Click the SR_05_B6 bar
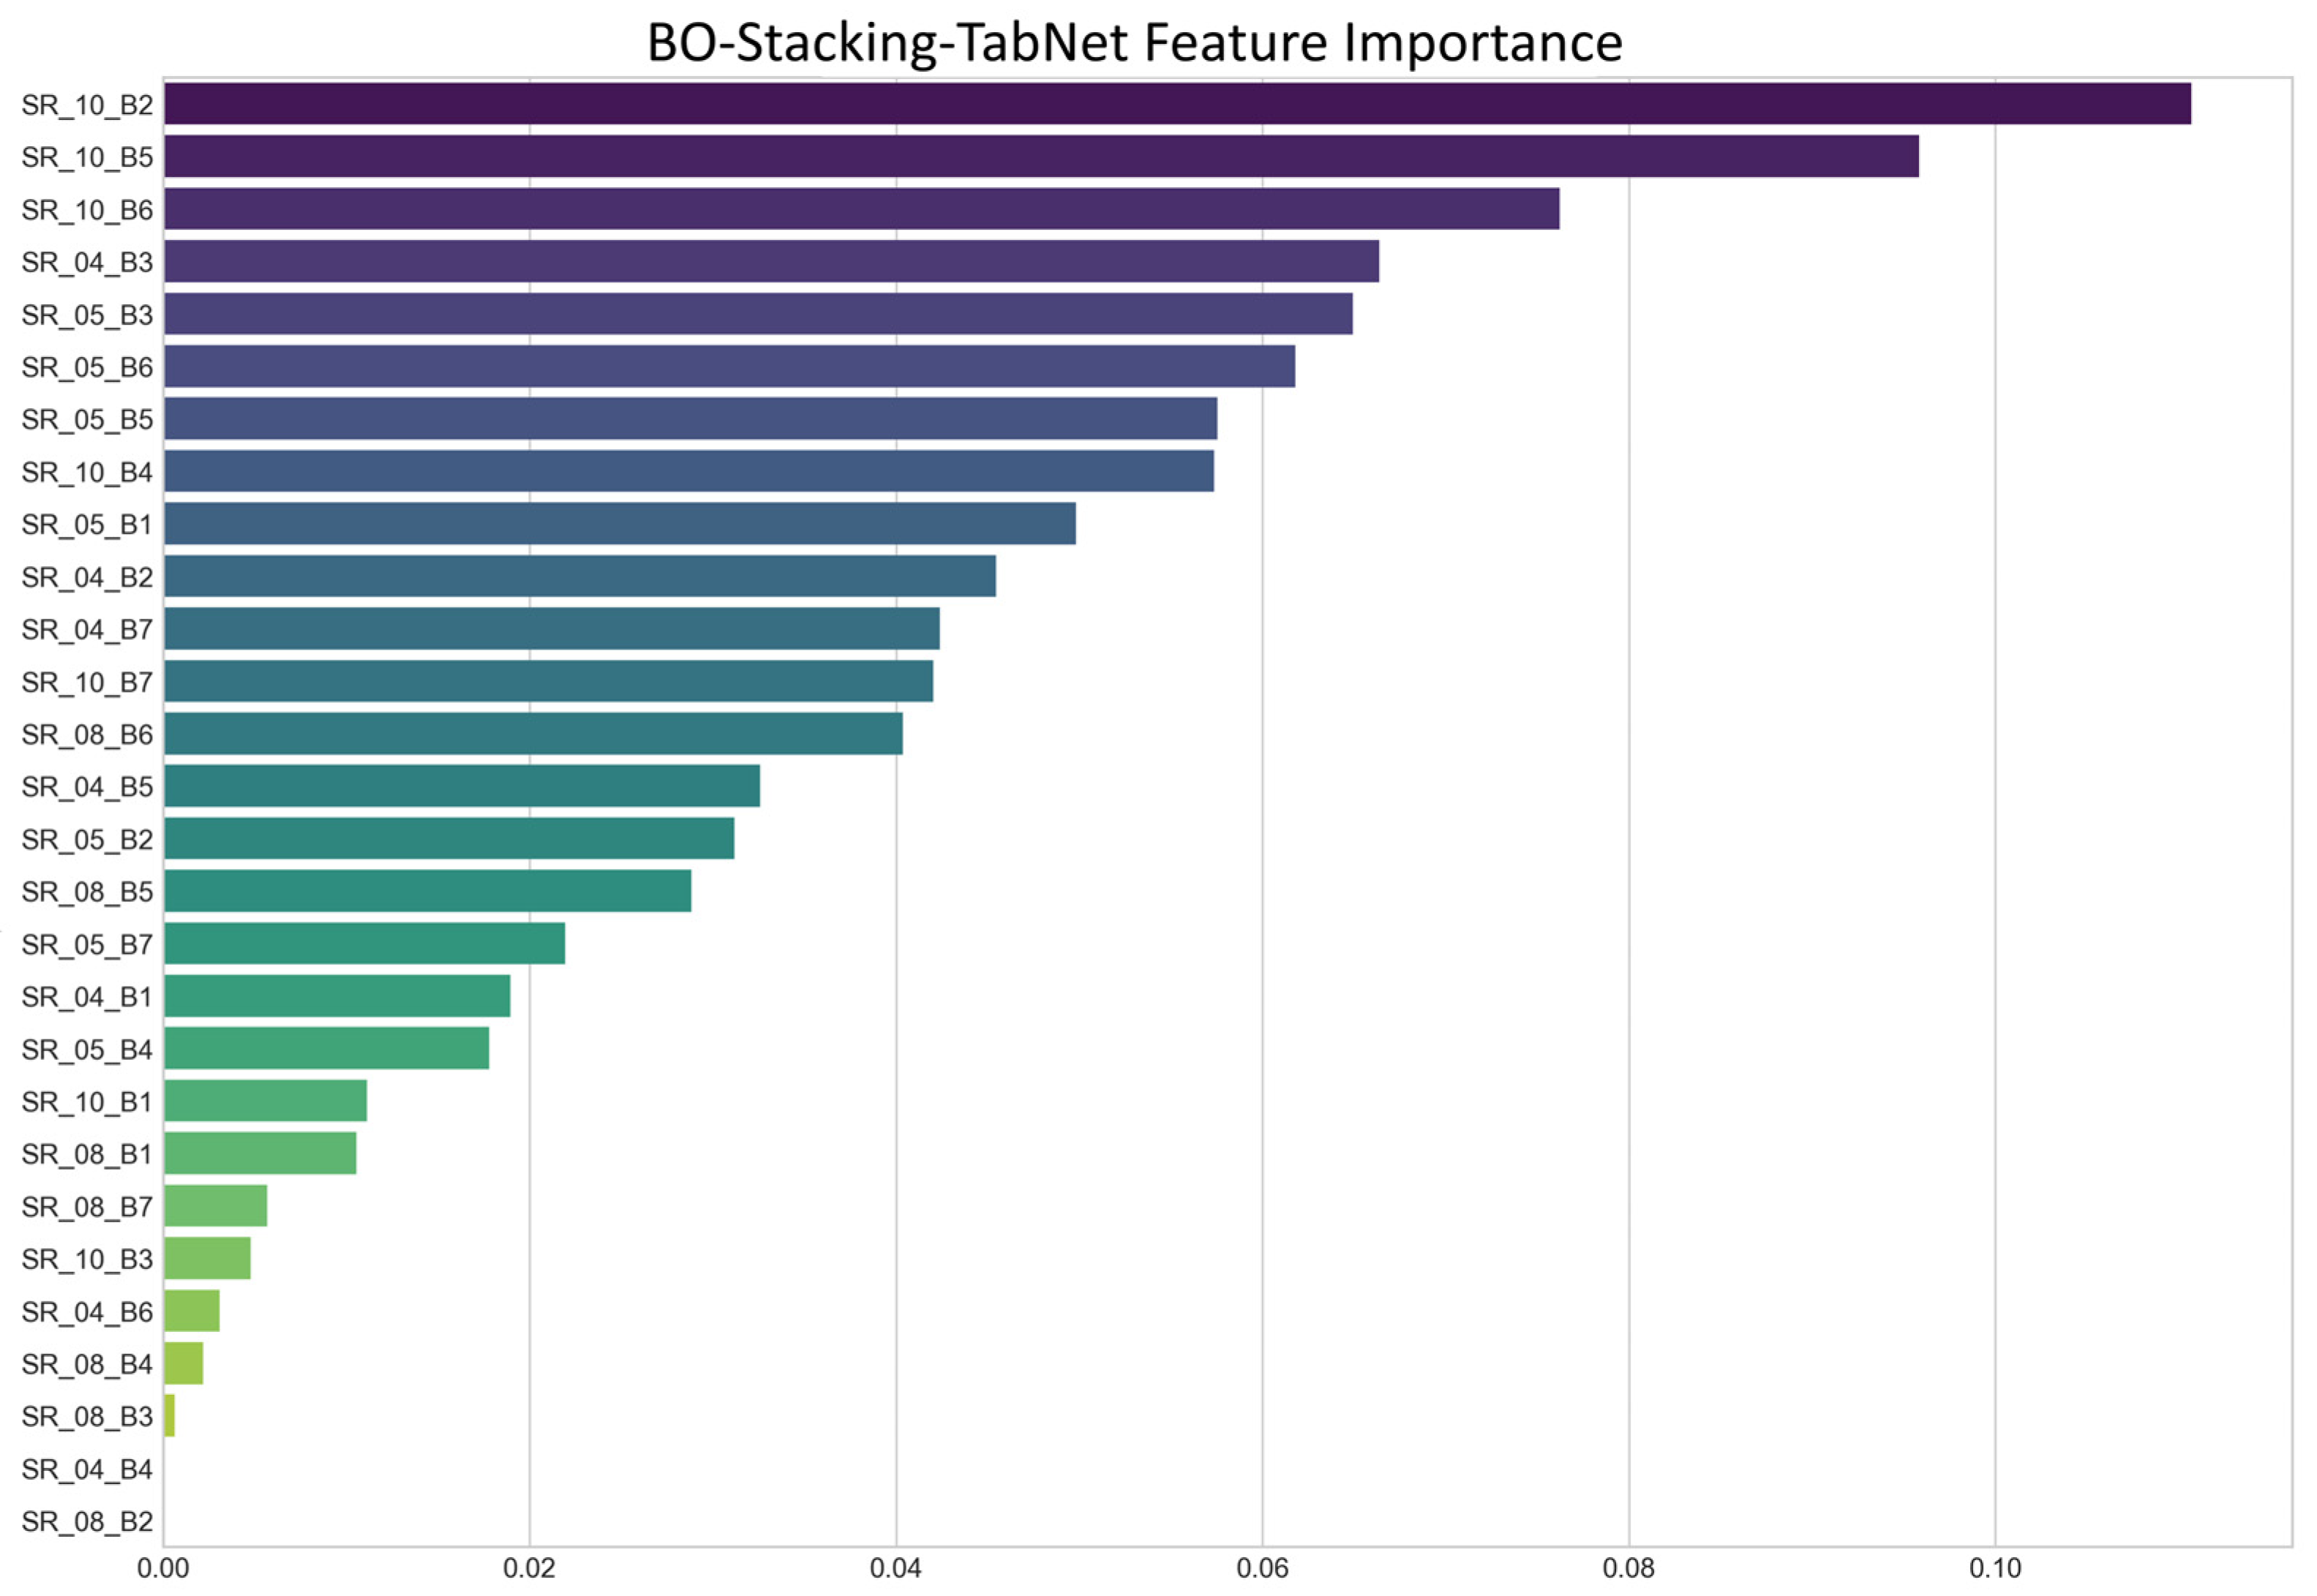Screen dimensions: 2317x1596 click(x=730, y=366)
